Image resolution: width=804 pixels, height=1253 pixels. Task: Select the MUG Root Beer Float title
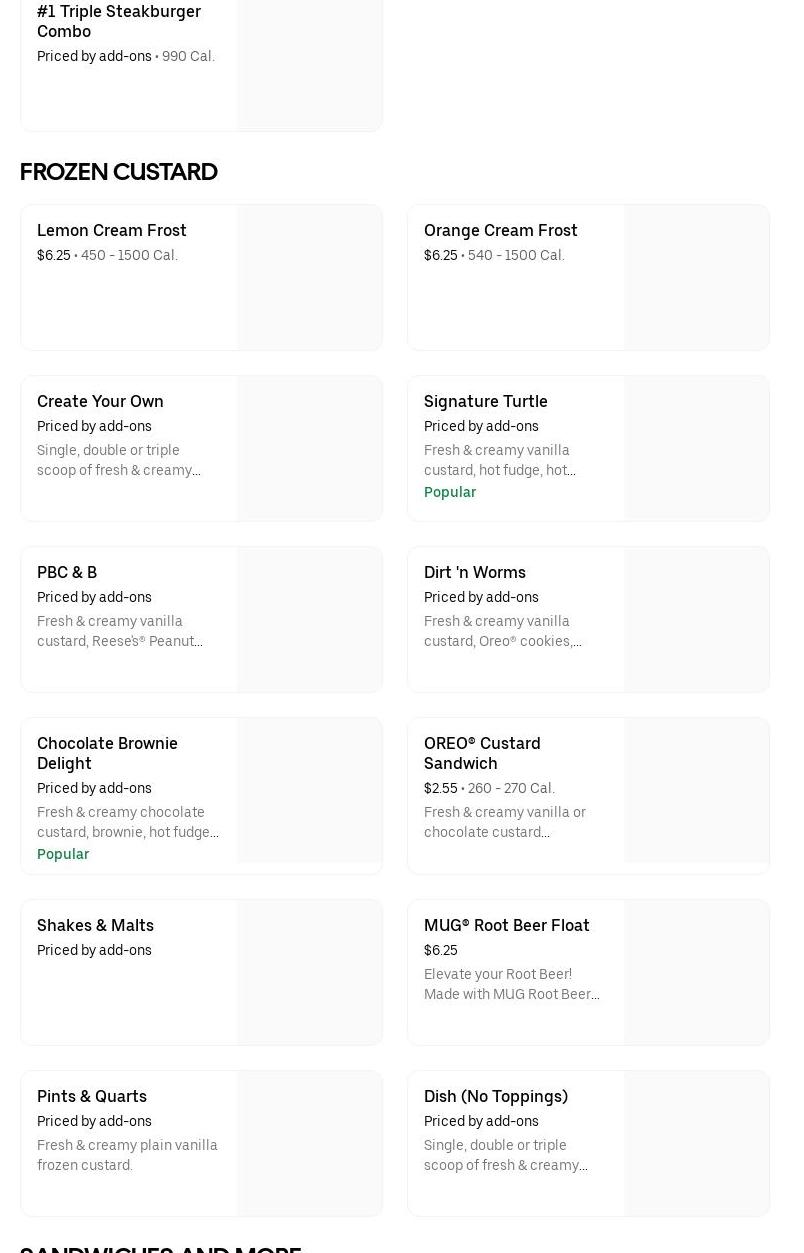tap(506, 925)
